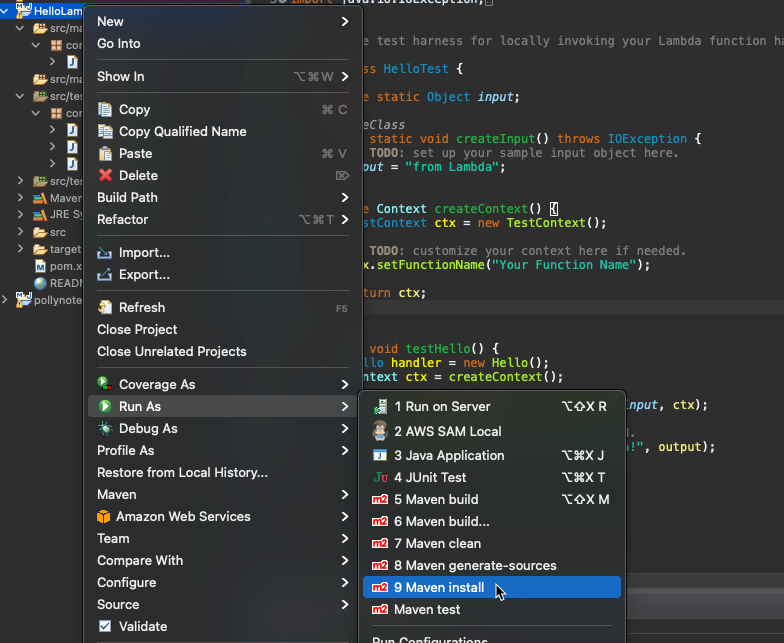Screen dimensions: 784x643
Task: Click the pom.xml file icon
Action: [x=40, y=266]
